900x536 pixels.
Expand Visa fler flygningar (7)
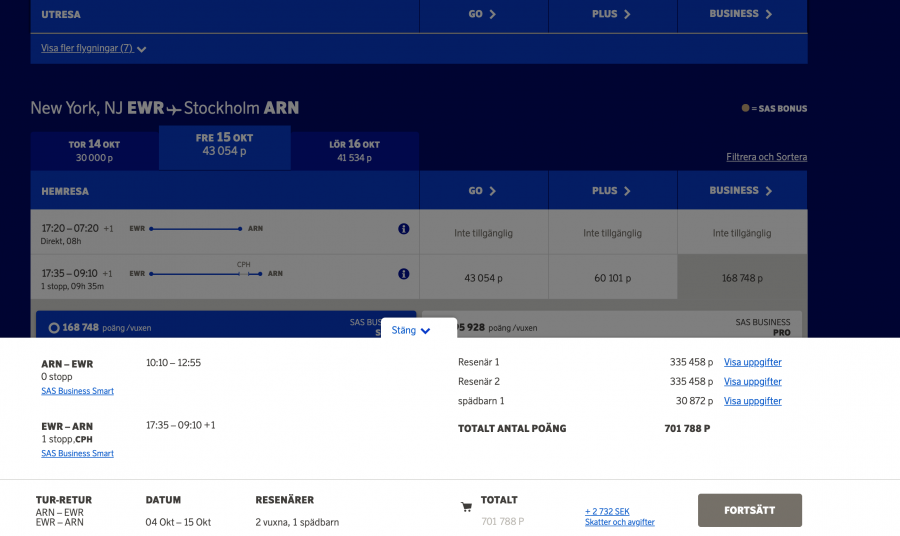pyautogui.click(x=94, y=48)
